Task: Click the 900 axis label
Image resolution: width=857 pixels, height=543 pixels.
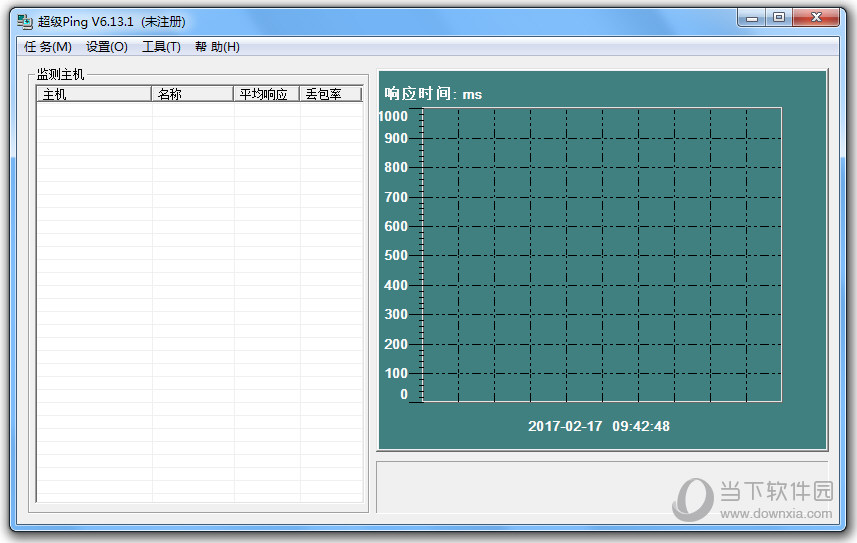Action: click(x=396, y=138)
